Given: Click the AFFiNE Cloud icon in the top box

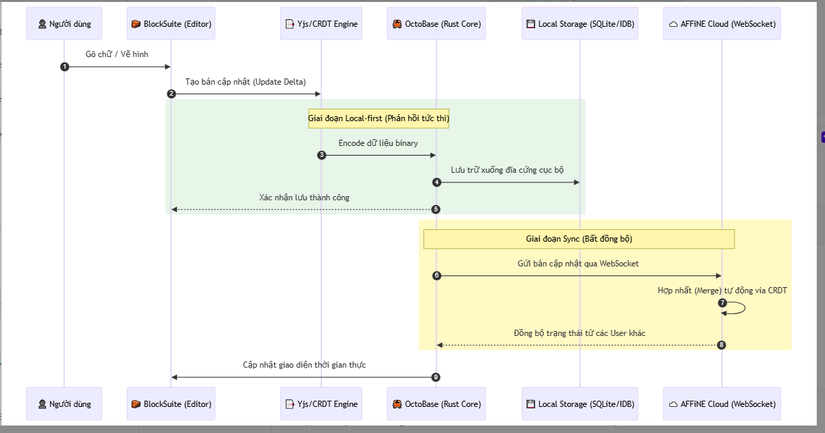Looking at the screenshot, I should pyautogui.click(x=672, y=22).
